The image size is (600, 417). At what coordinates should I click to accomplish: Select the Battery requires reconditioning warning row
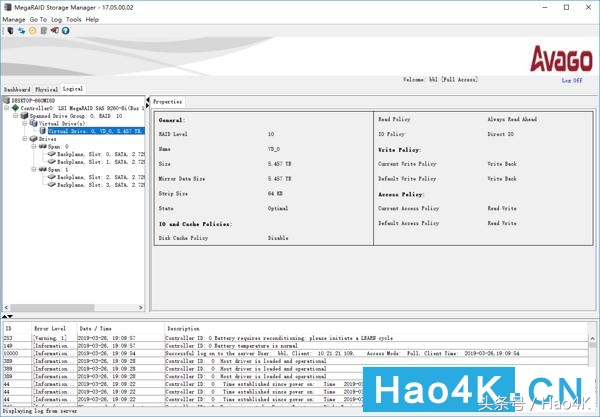(296, 338)
